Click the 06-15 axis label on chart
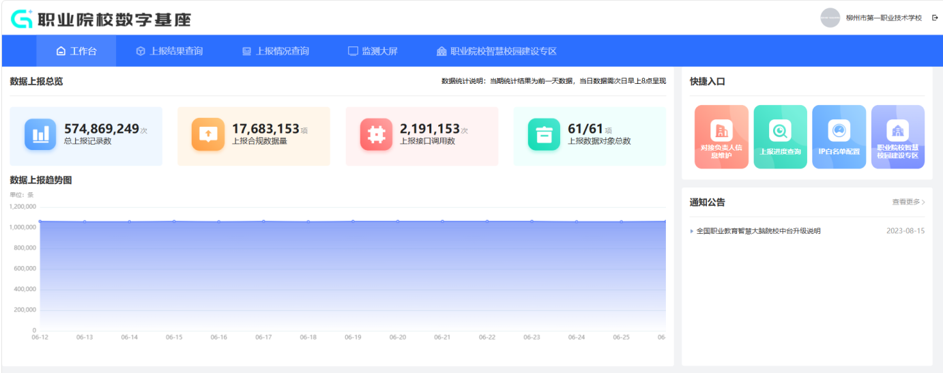This screenshot has height=373, width=943. coord(174,338)
